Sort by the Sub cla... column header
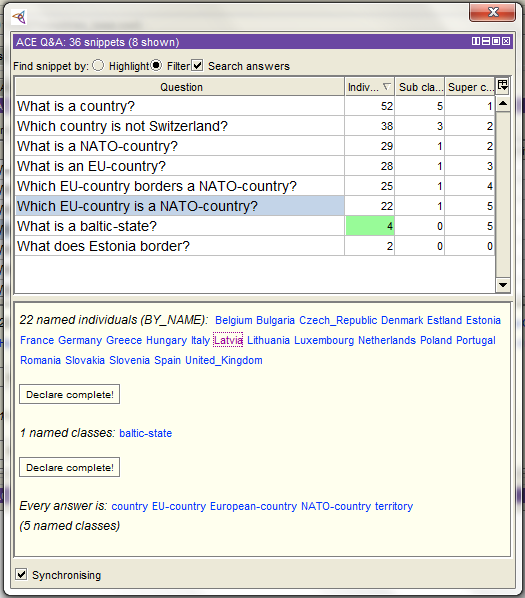The image size is (525, 598). point(420,87)
